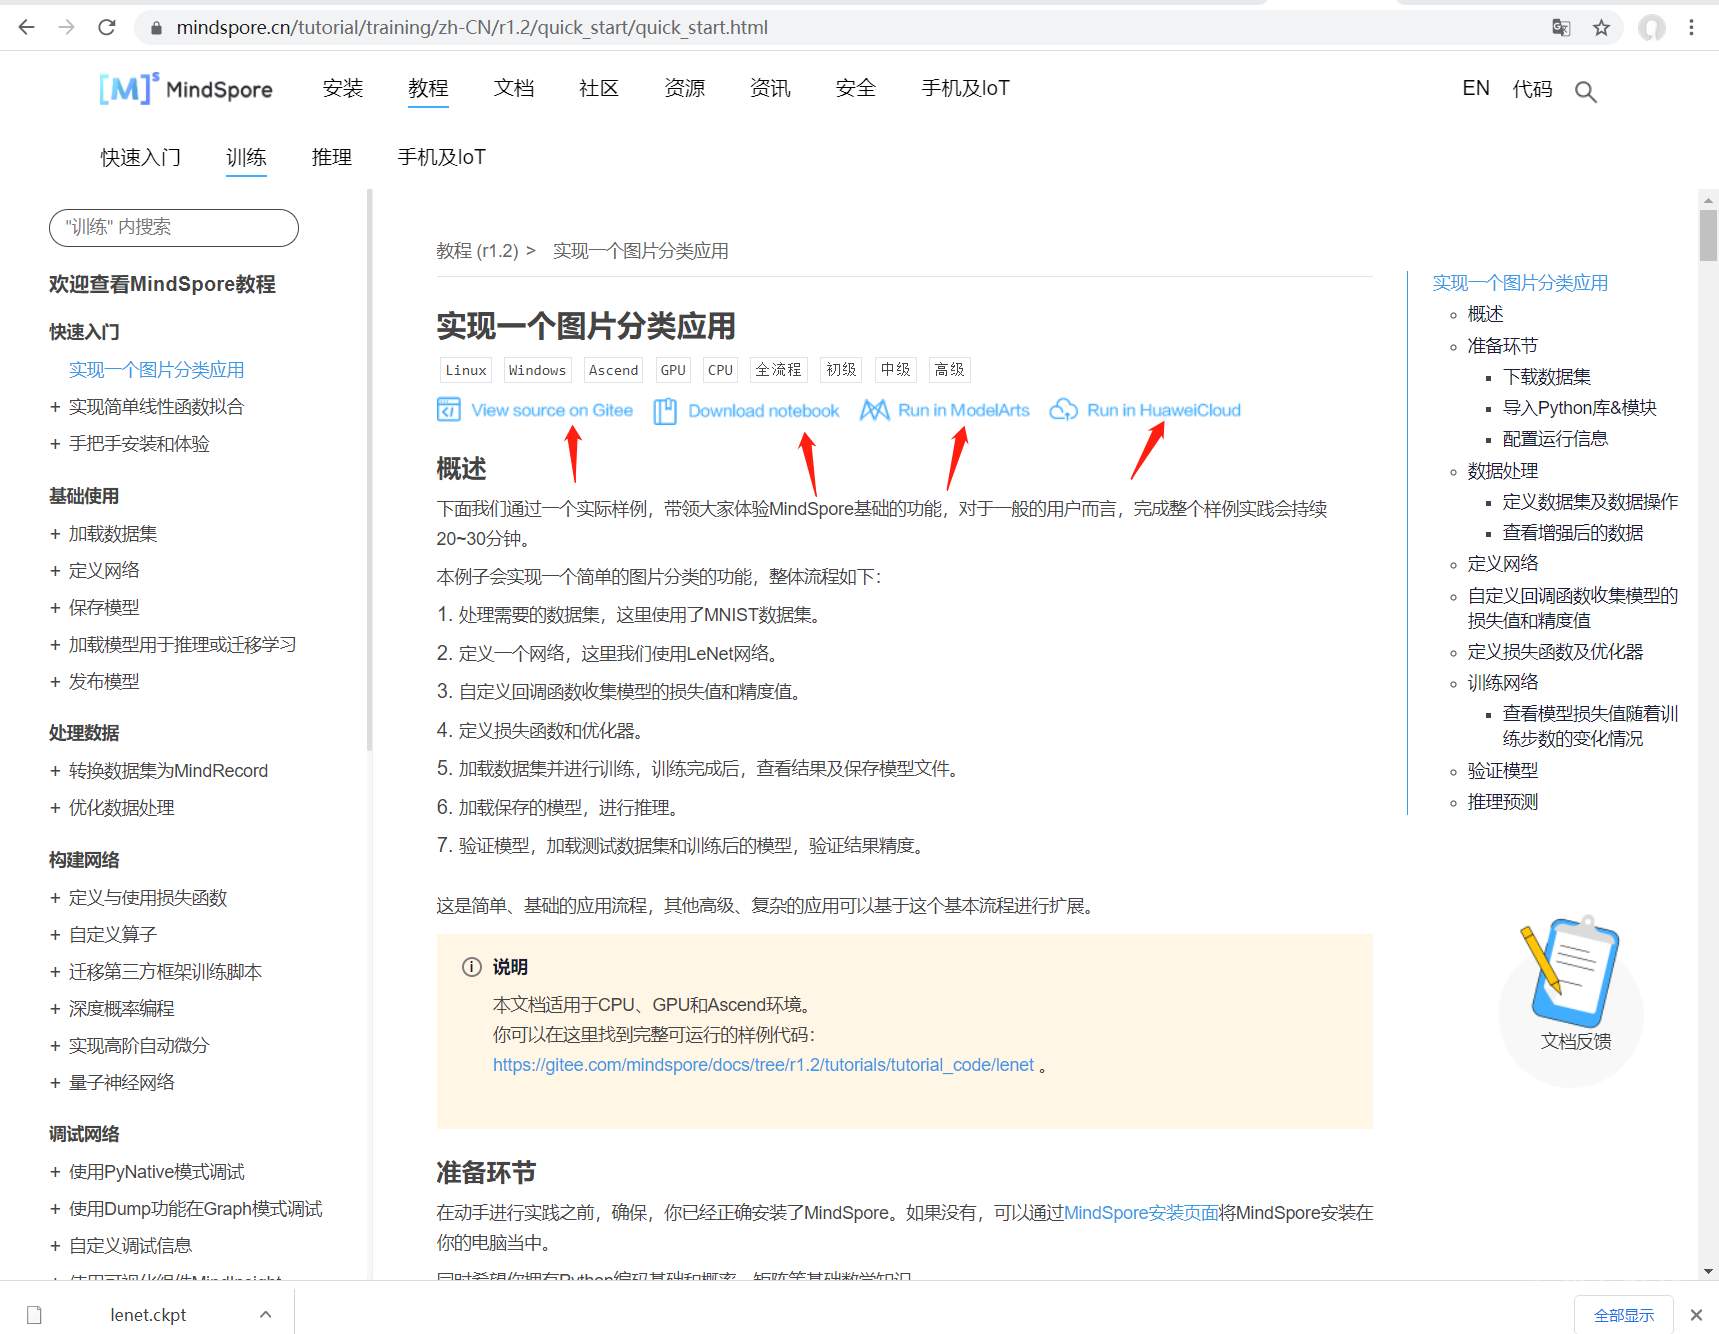Image resolution: width=1719 pixels, height=1334 pixels.
Task: Jump to 数据处理 in the page outline
Action: (1503, 471)
